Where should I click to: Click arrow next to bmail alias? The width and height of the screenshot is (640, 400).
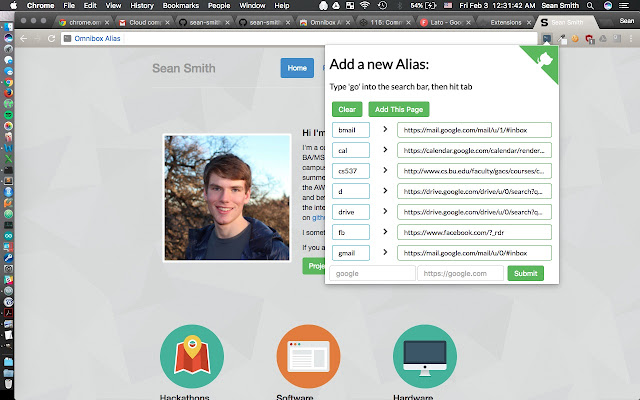385,129
